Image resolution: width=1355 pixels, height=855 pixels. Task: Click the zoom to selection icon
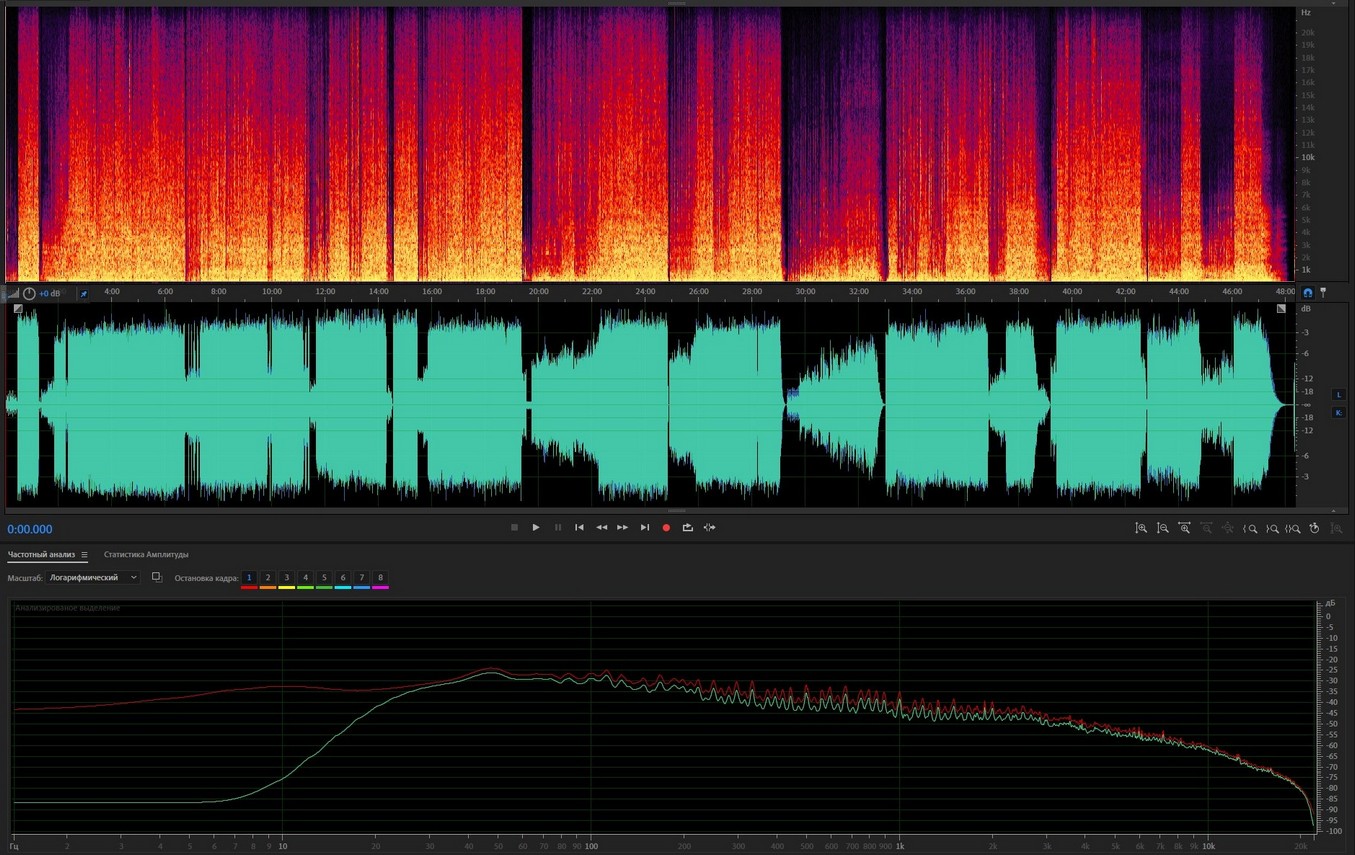[1293, 528]
